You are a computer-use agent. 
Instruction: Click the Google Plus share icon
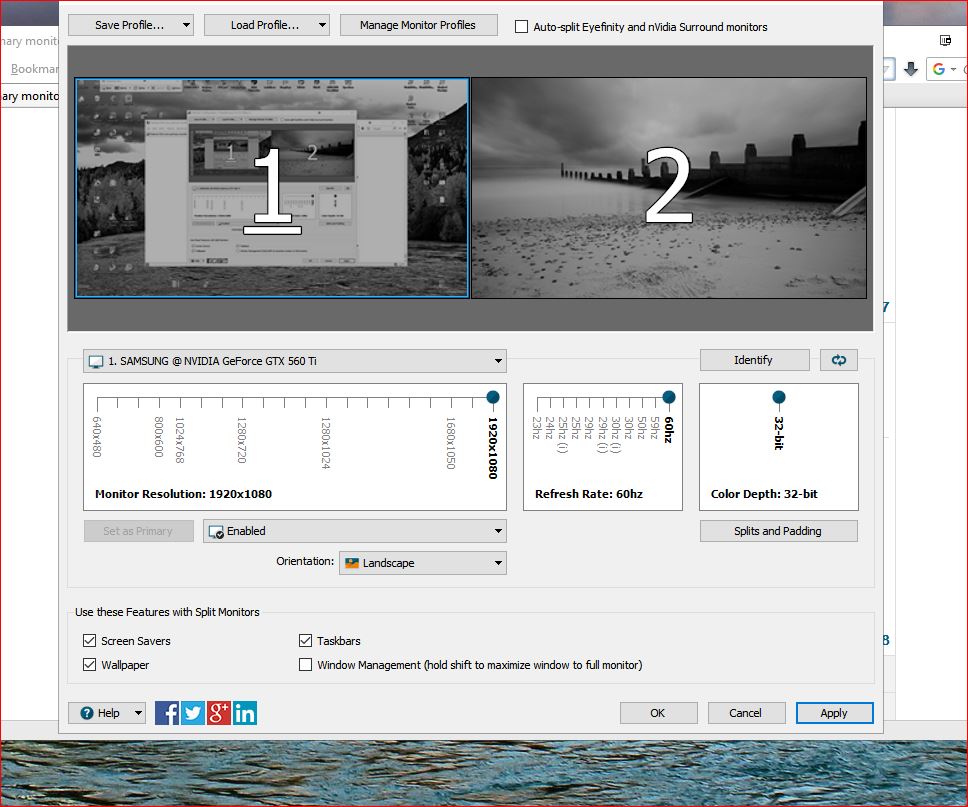pyautogui.click(x=219, y=713)
